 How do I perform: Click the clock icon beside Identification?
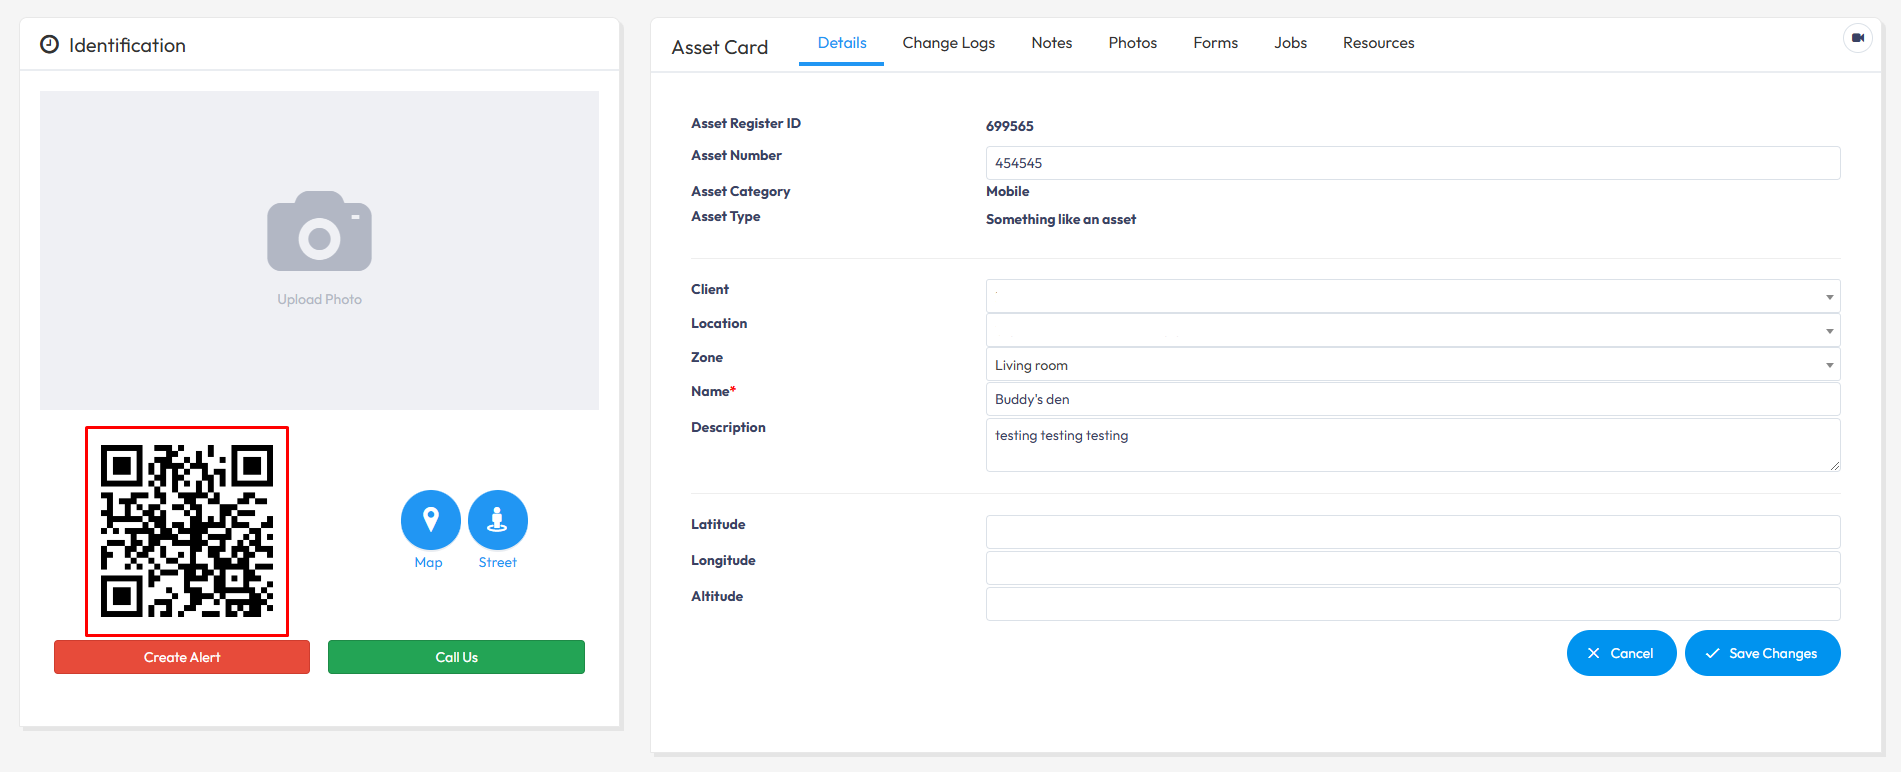49,45
